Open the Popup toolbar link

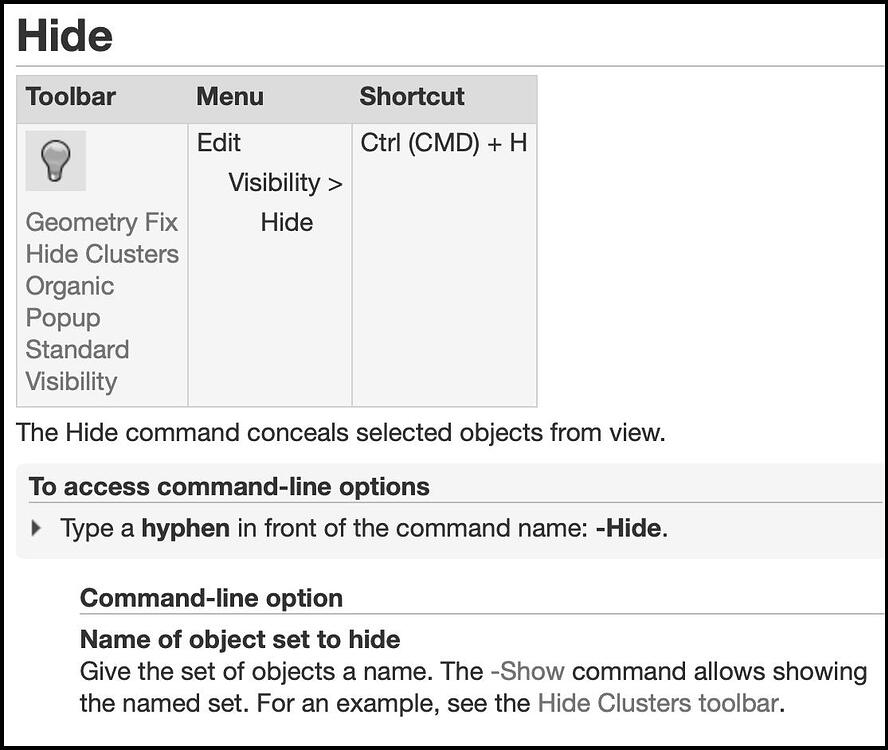point(63,318)
